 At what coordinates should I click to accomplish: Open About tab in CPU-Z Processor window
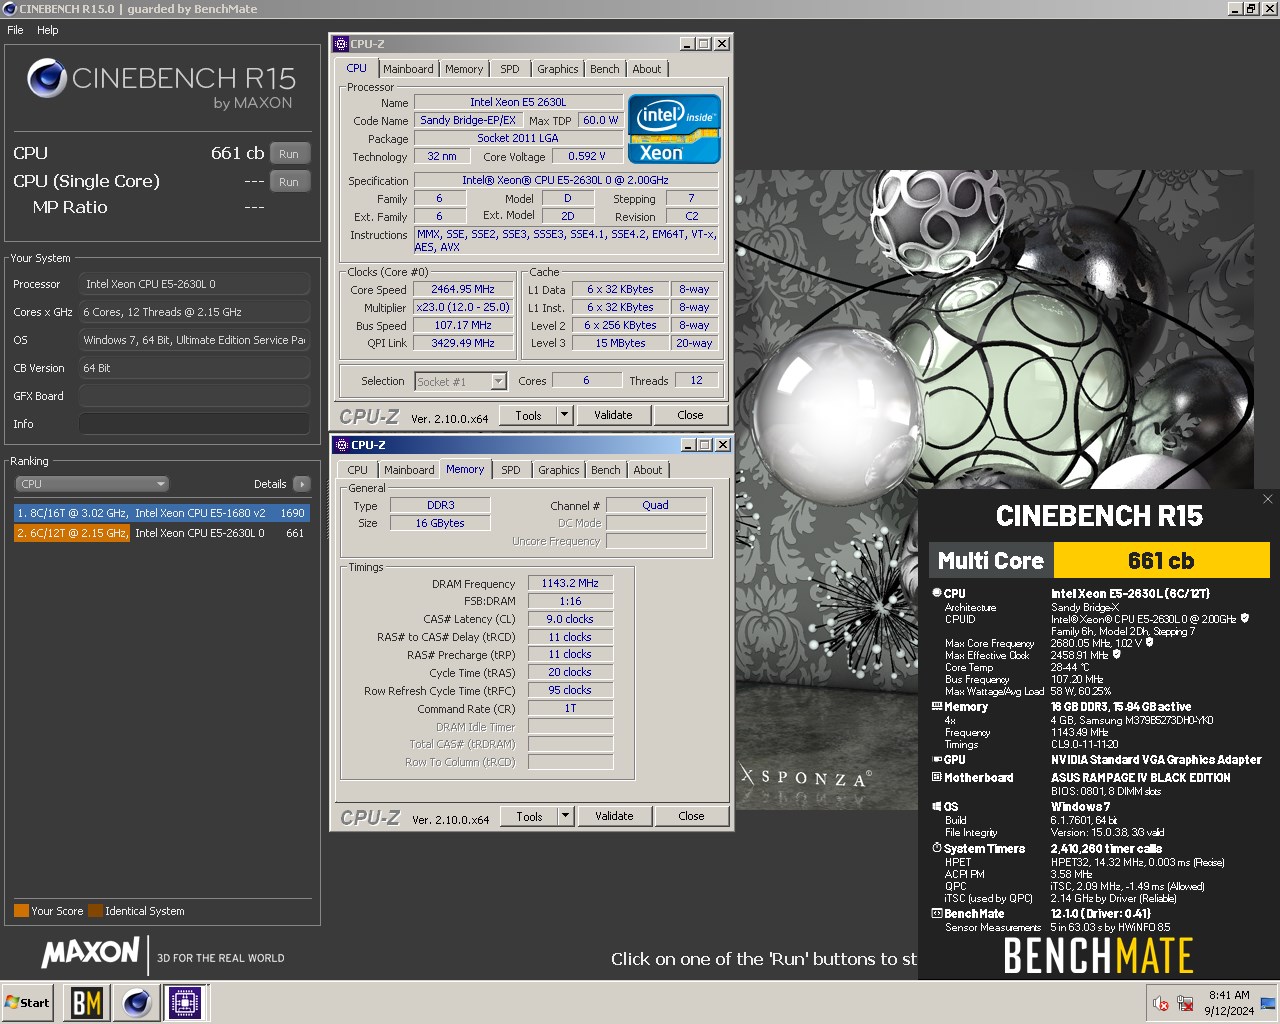point(646,69)
